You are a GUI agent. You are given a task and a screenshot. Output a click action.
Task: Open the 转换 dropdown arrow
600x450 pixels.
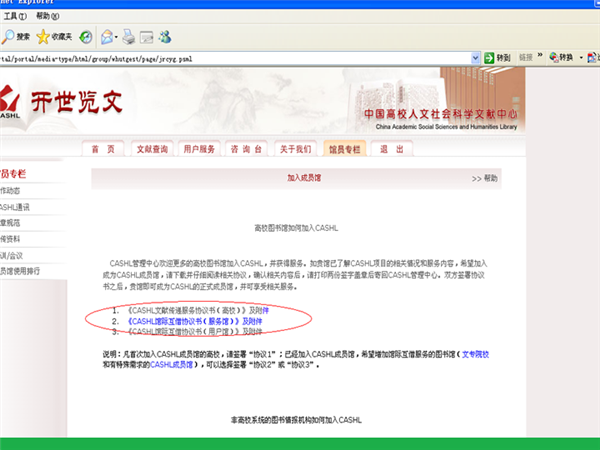[x=581, y=58]
